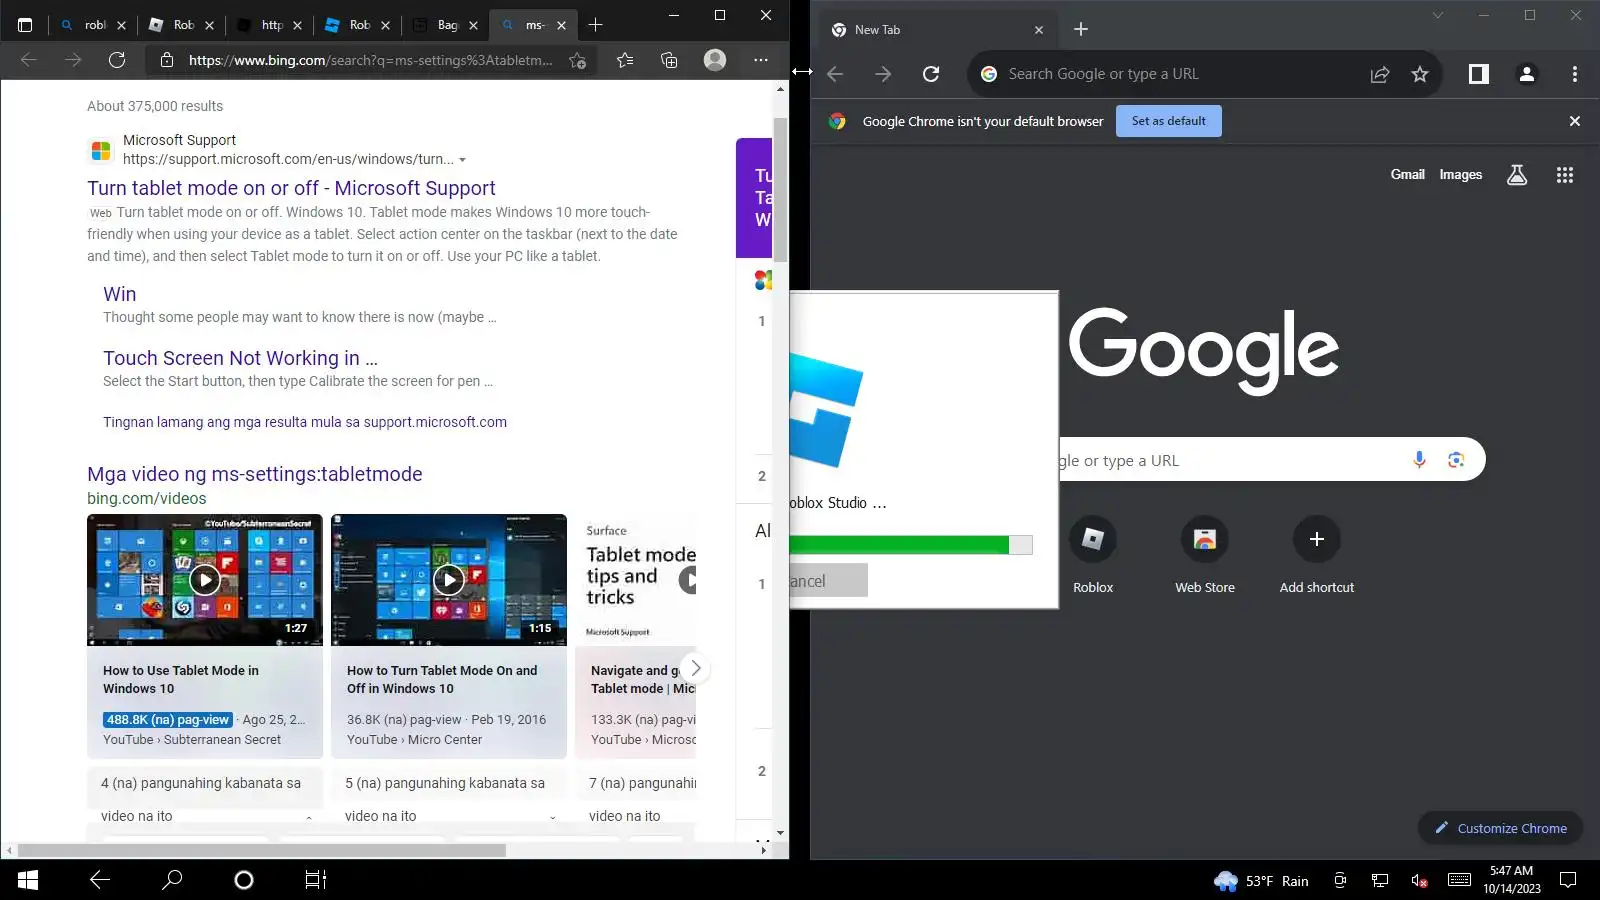Reload the Chrome New Tab page
Screen dimensions: 1600x900
tap(931, 74)
